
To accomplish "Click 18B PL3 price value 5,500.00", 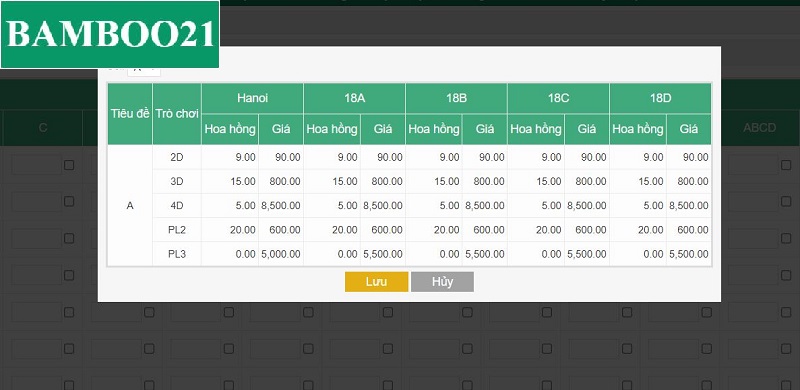I will coord(485,254).
